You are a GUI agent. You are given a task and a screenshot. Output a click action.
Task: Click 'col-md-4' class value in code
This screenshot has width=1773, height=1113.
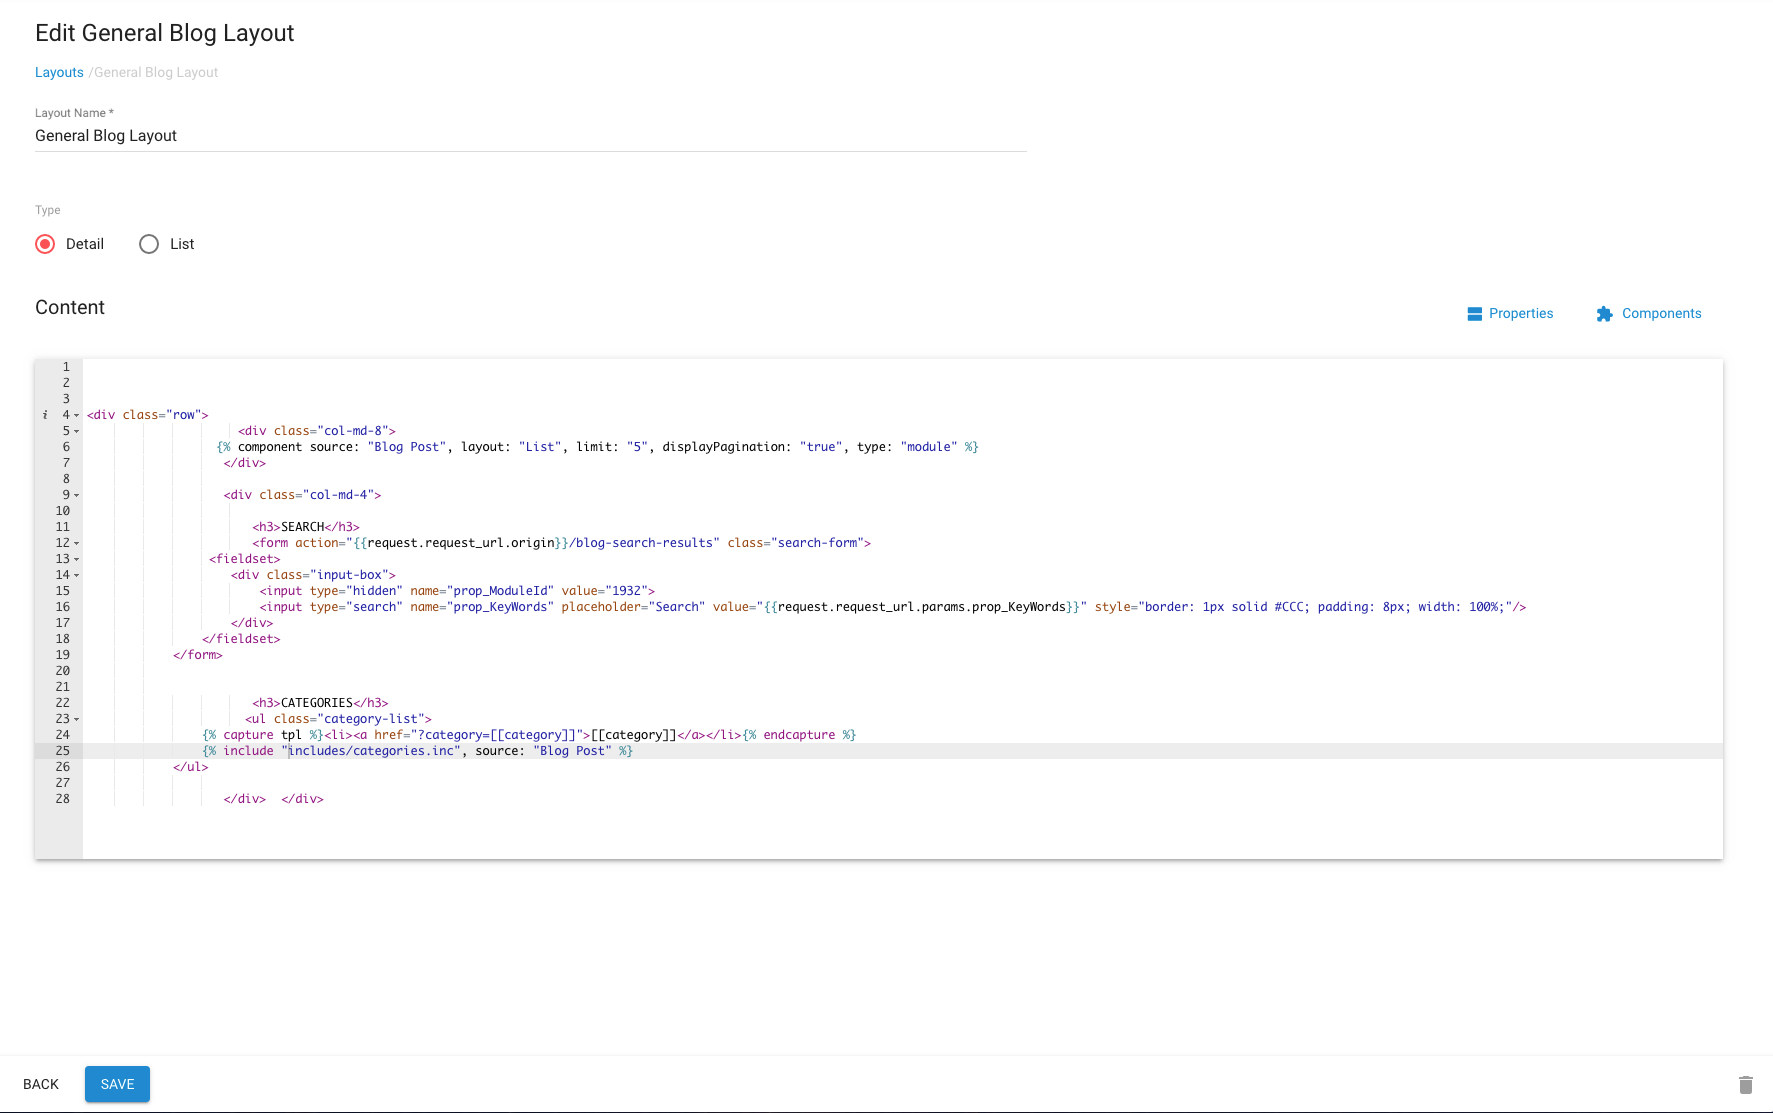pos(338,495)
